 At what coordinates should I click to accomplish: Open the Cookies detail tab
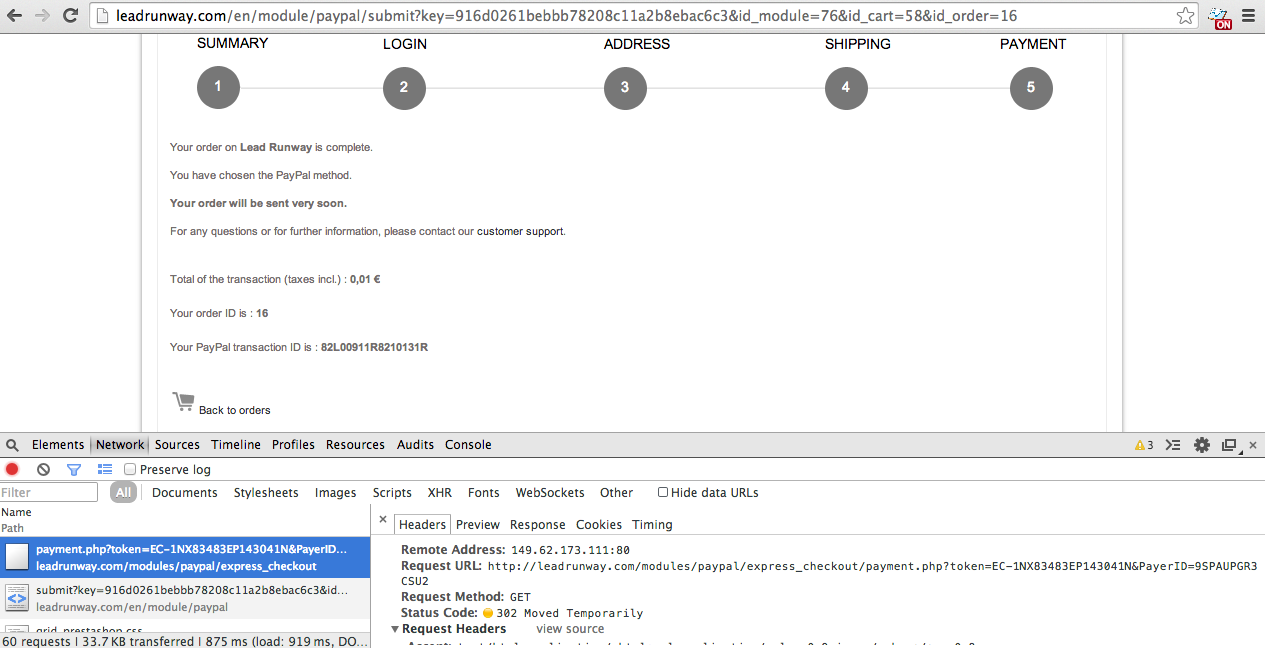[599, 525]
